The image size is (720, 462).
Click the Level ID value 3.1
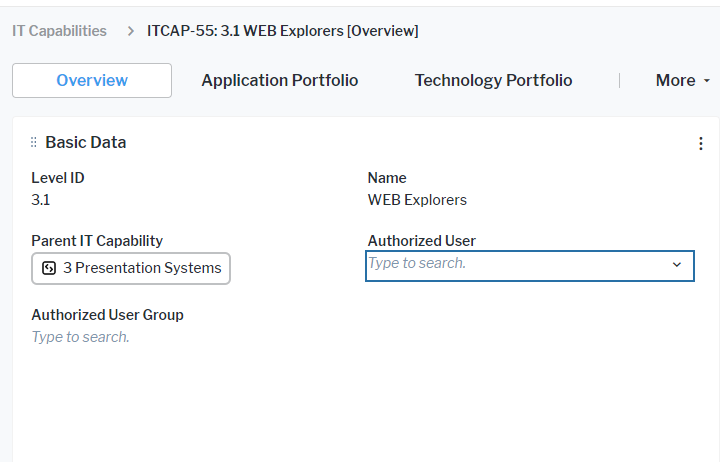click(x=41, y=199)
